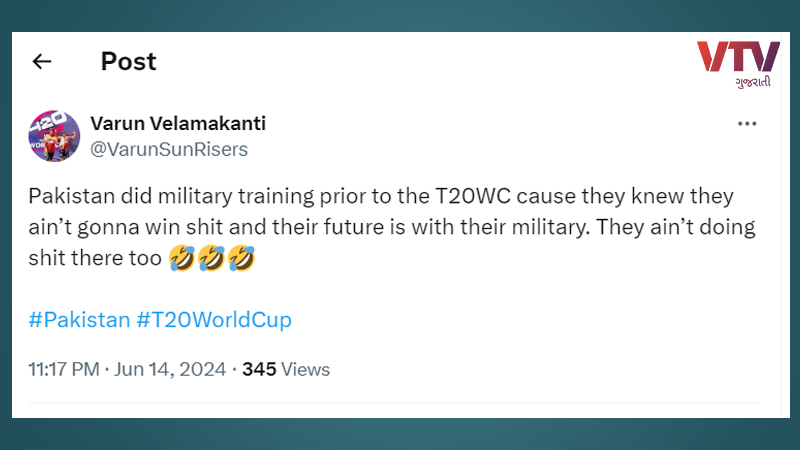Viewport: 800px width, 450px height.
Task: Click the Jun 14, 2024 date
Action: (170, 369)
